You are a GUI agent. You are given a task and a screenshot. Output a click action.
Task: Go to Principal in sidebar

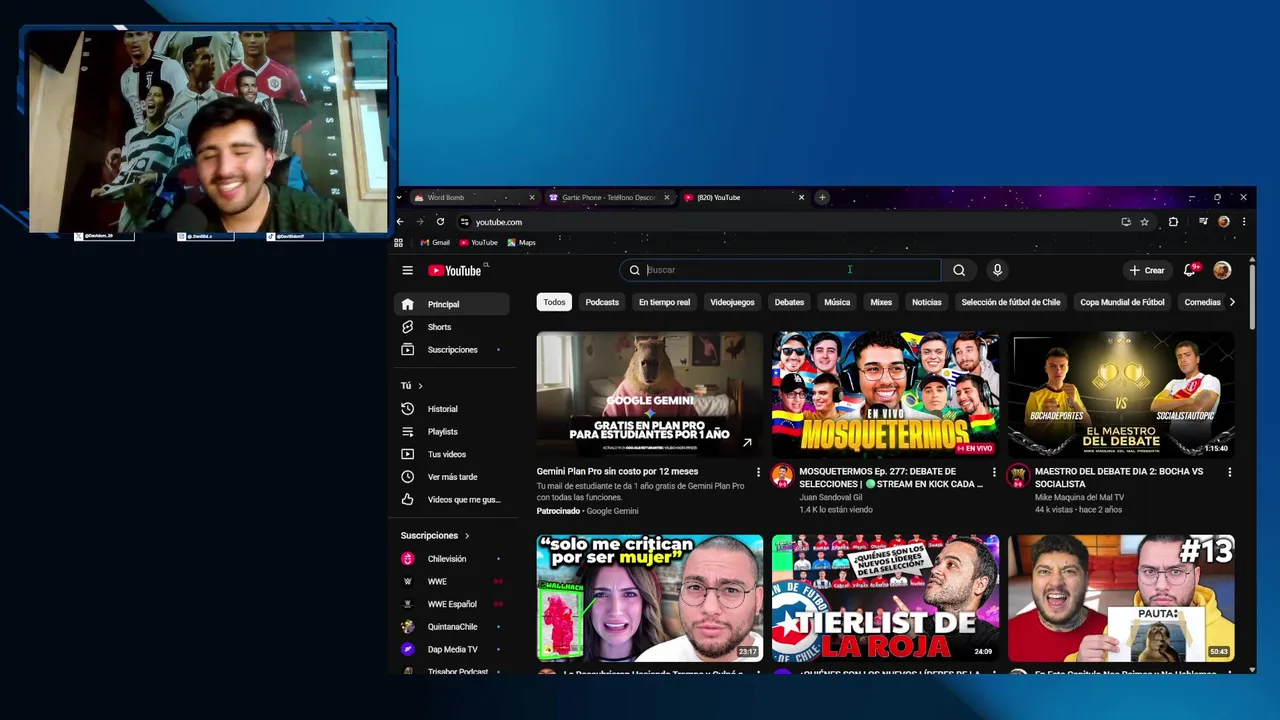452,304
